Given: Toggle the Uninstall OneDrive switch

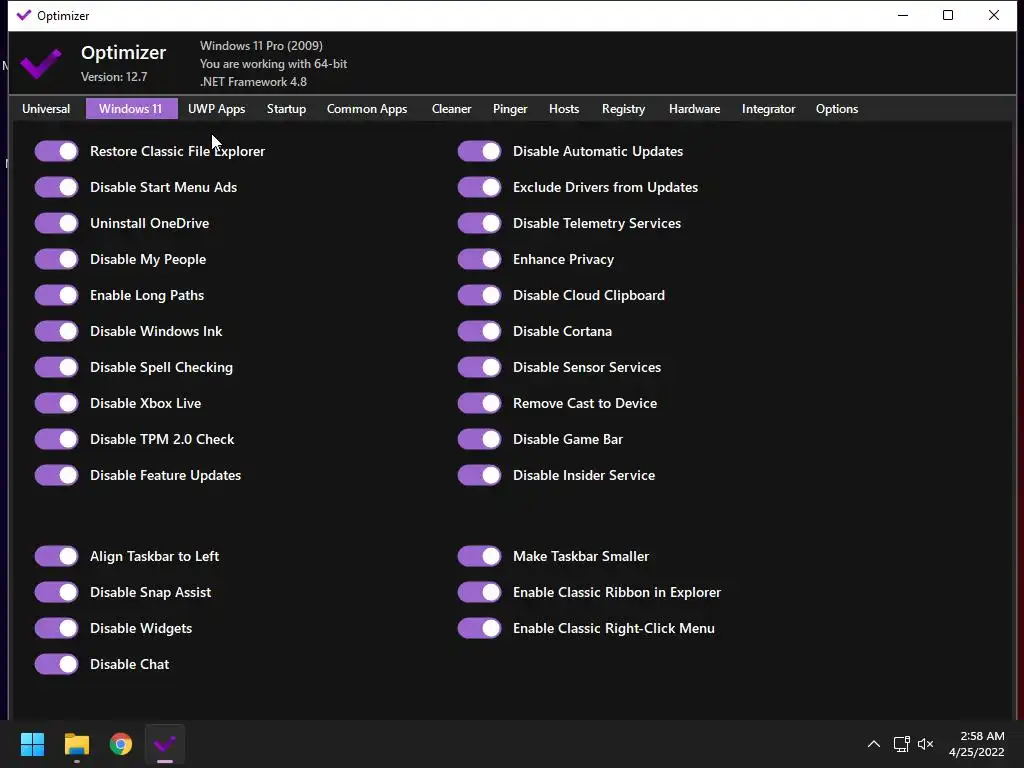Looking at the screenshot, I should point(57,223).
